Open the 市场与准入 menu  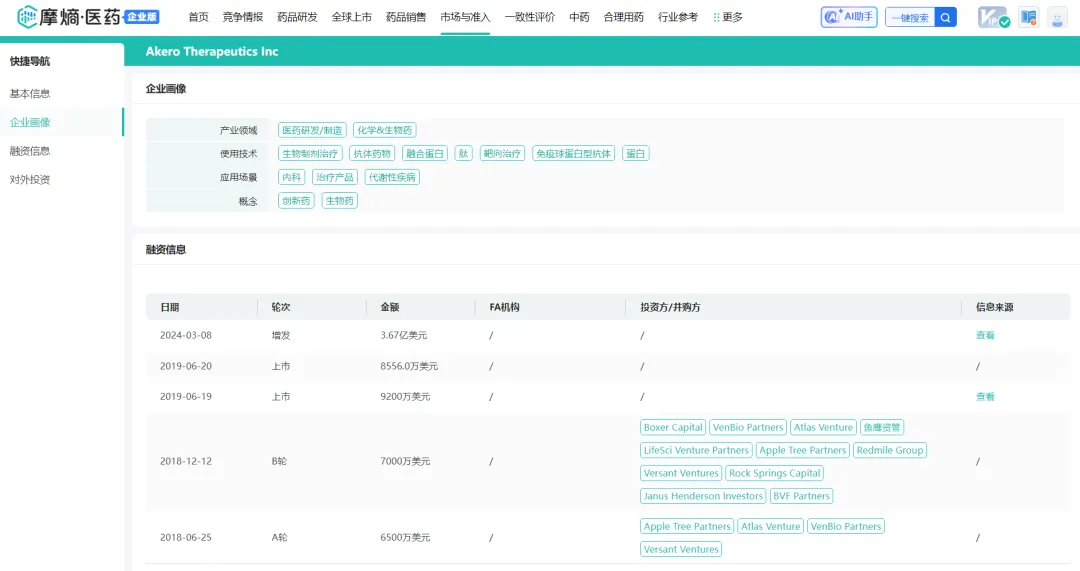pyautogui.click(x=465, y=17)
